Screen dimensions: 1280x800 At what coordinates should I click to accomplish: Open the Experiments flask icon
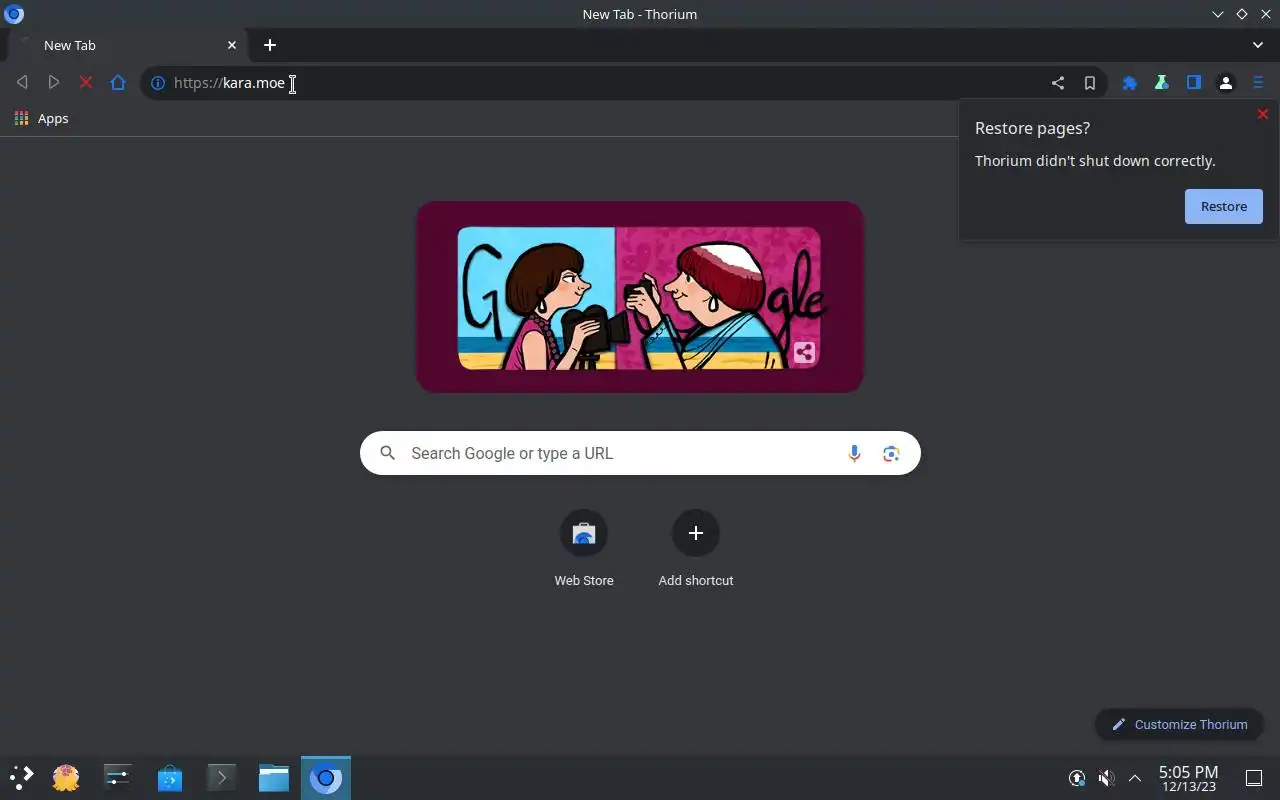click(1162, 83)
